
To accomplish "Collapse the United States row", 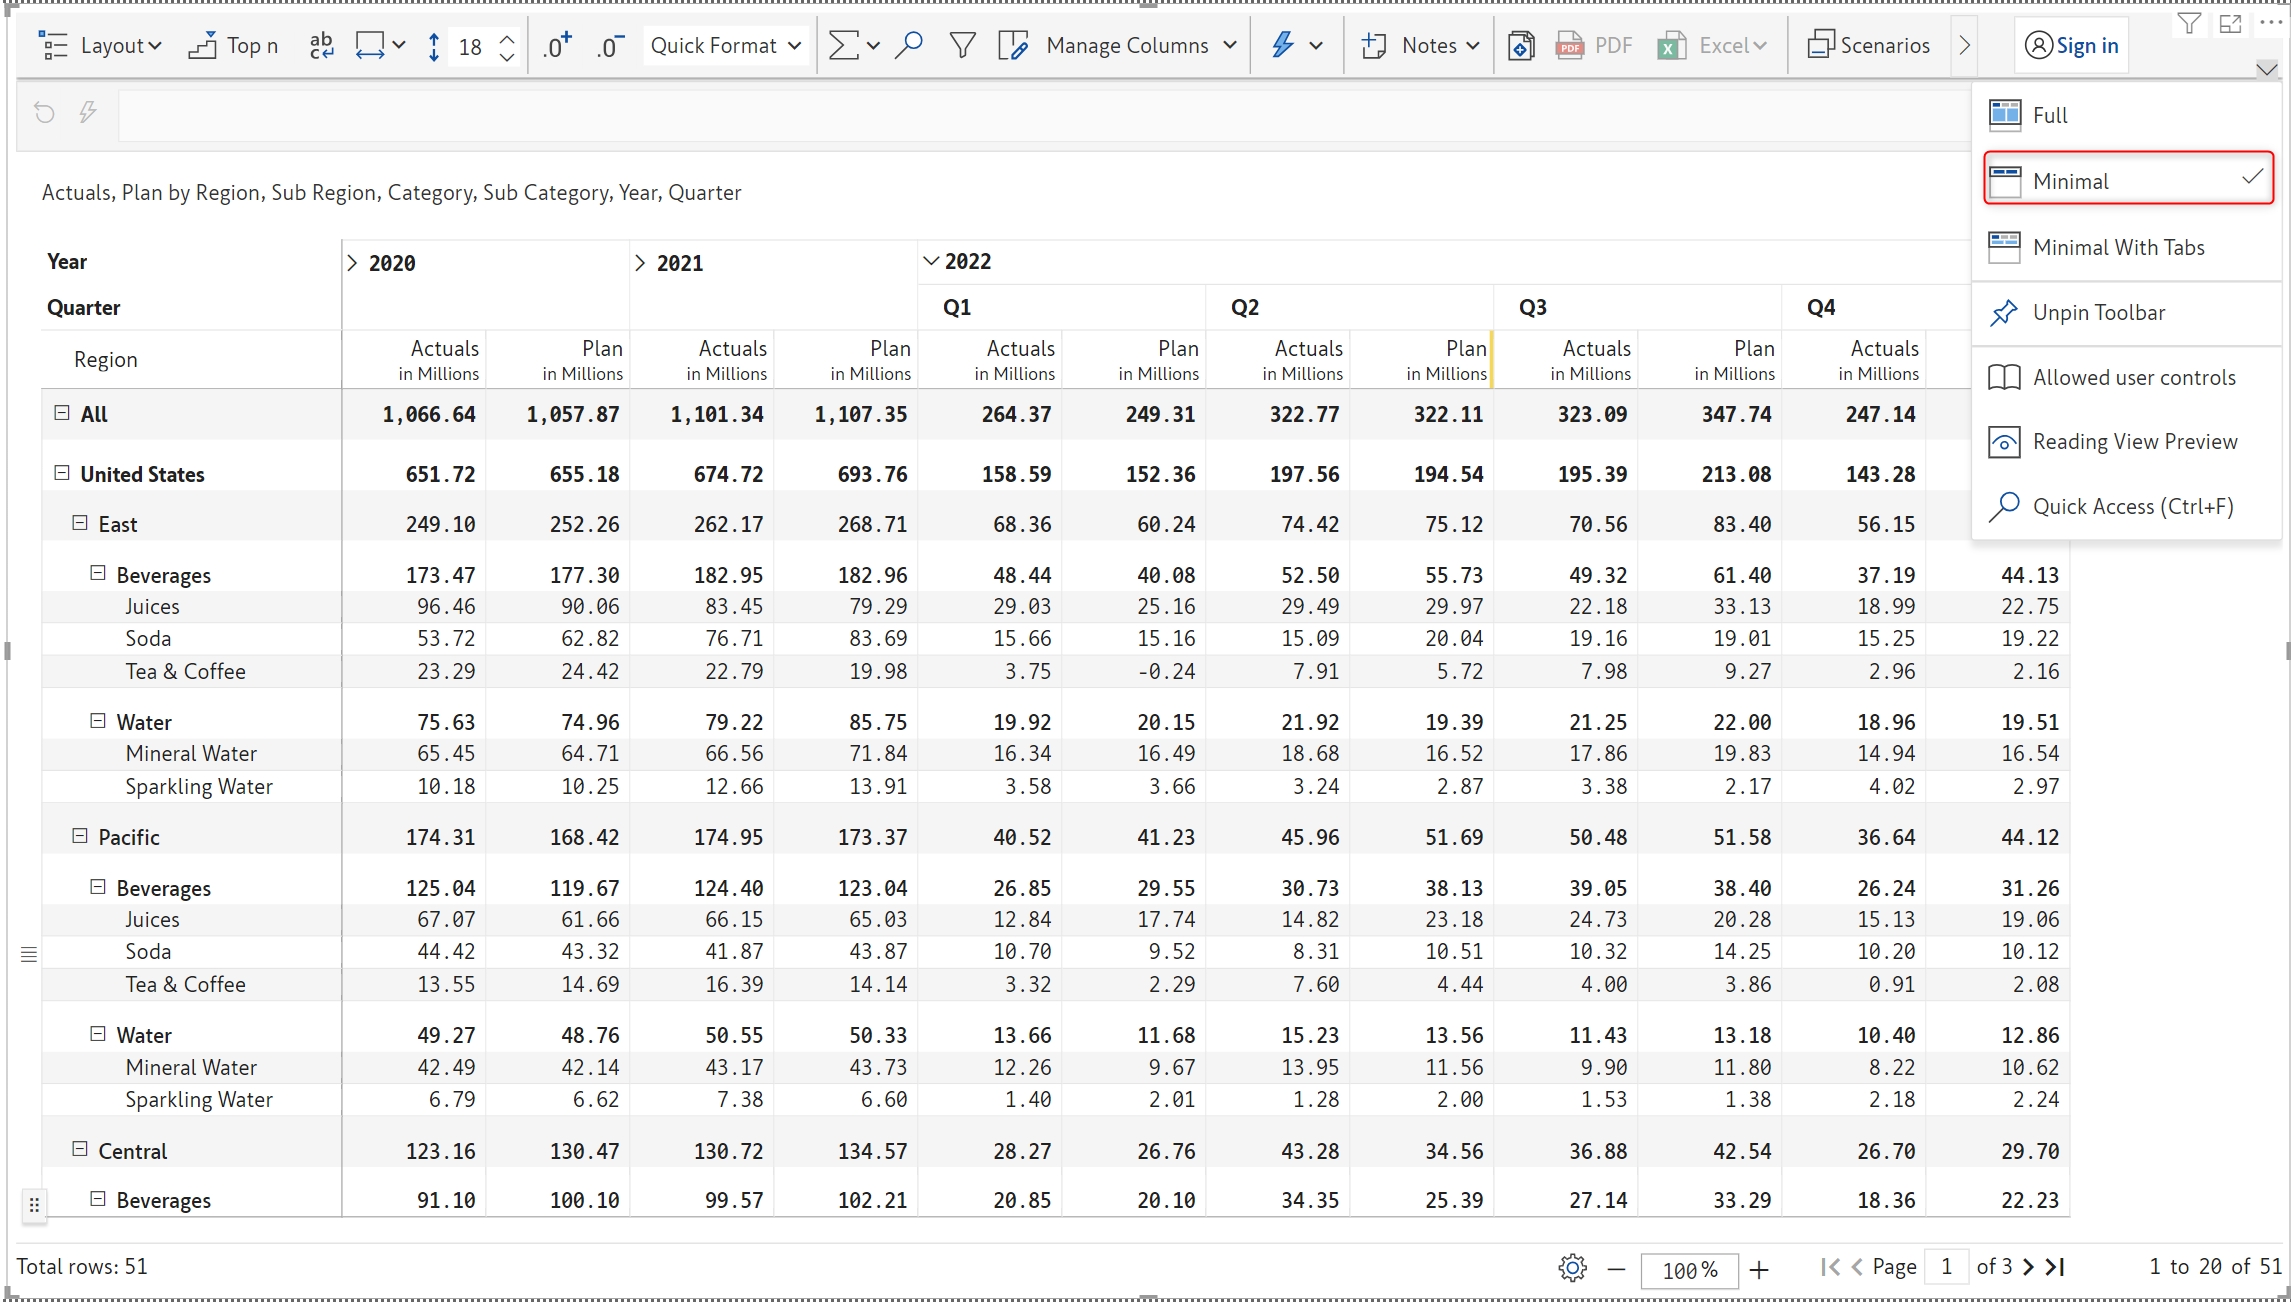I will pos(62,473).
